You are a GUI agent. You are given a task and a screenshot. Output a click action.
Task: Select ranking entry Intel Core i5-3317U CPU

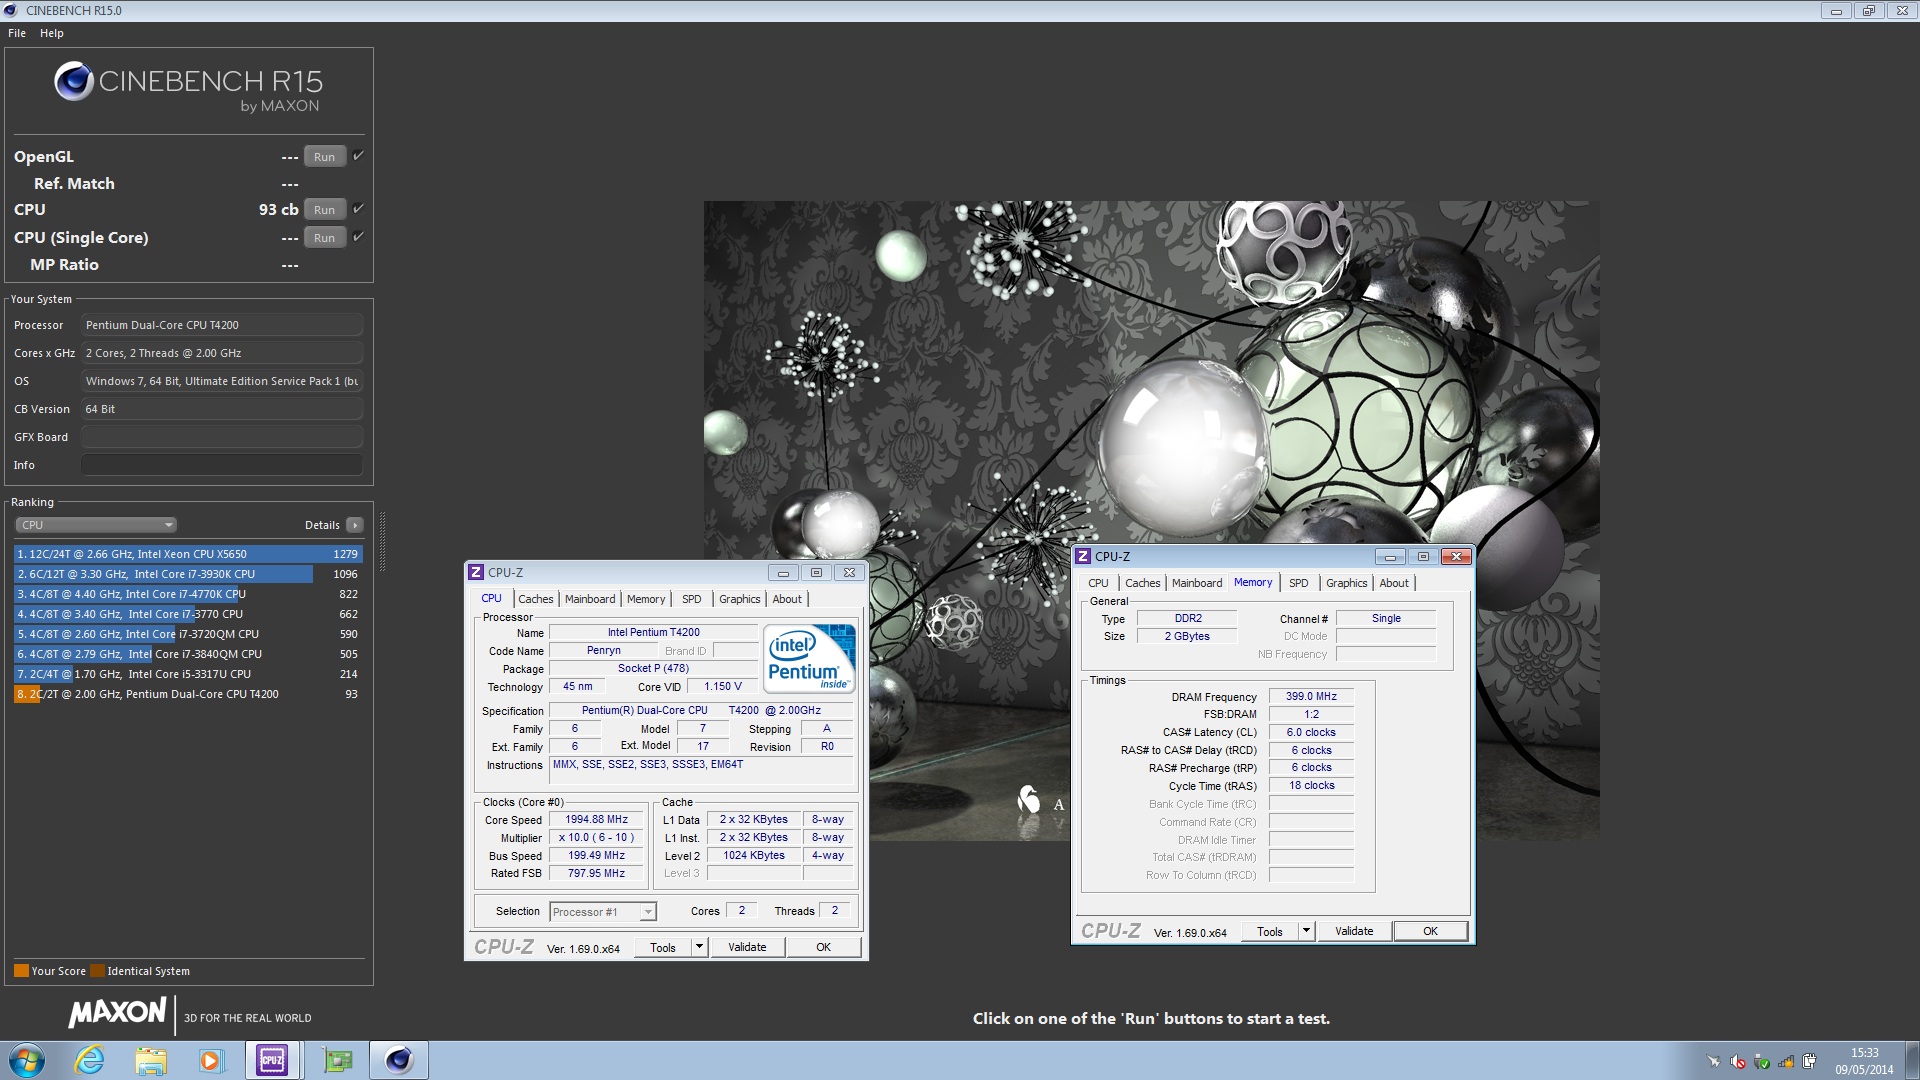pos(188,674)
